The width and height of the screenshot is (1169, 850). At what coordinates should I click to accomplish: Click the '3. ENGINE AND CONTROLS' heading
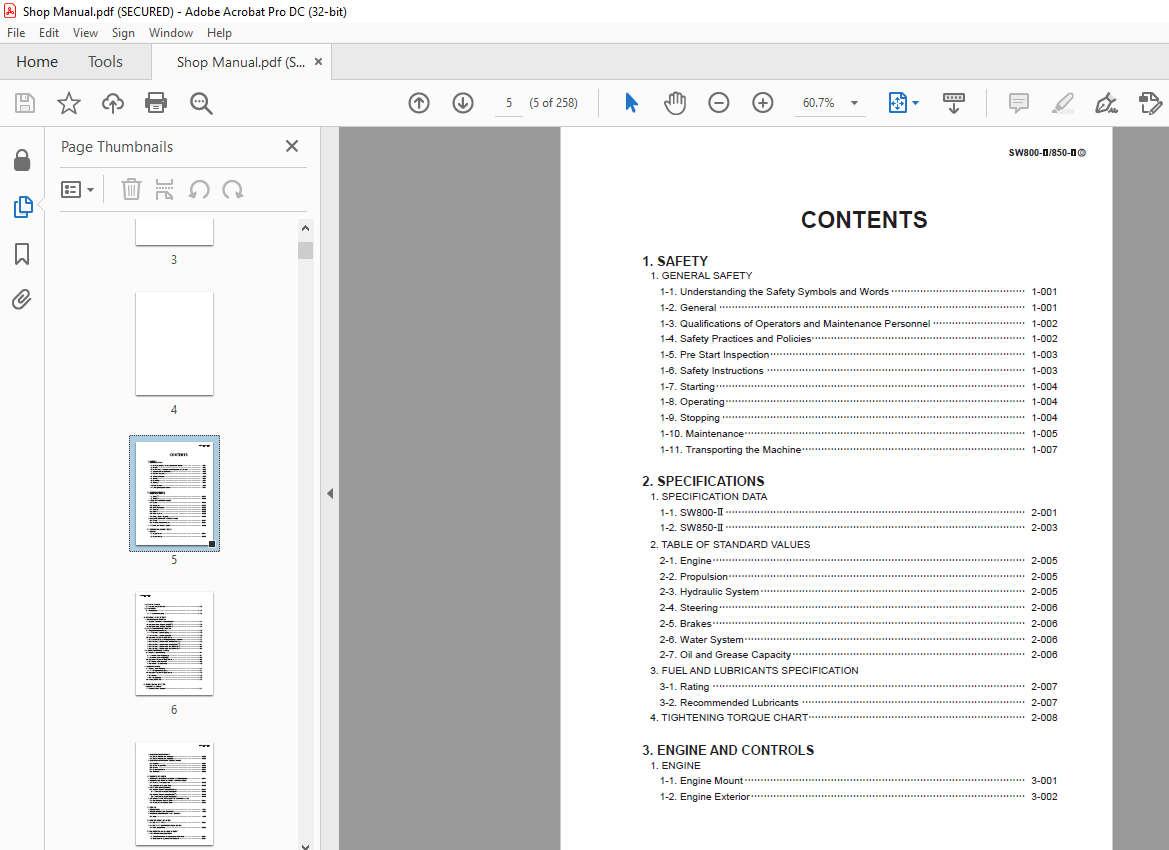coord(728,750)
